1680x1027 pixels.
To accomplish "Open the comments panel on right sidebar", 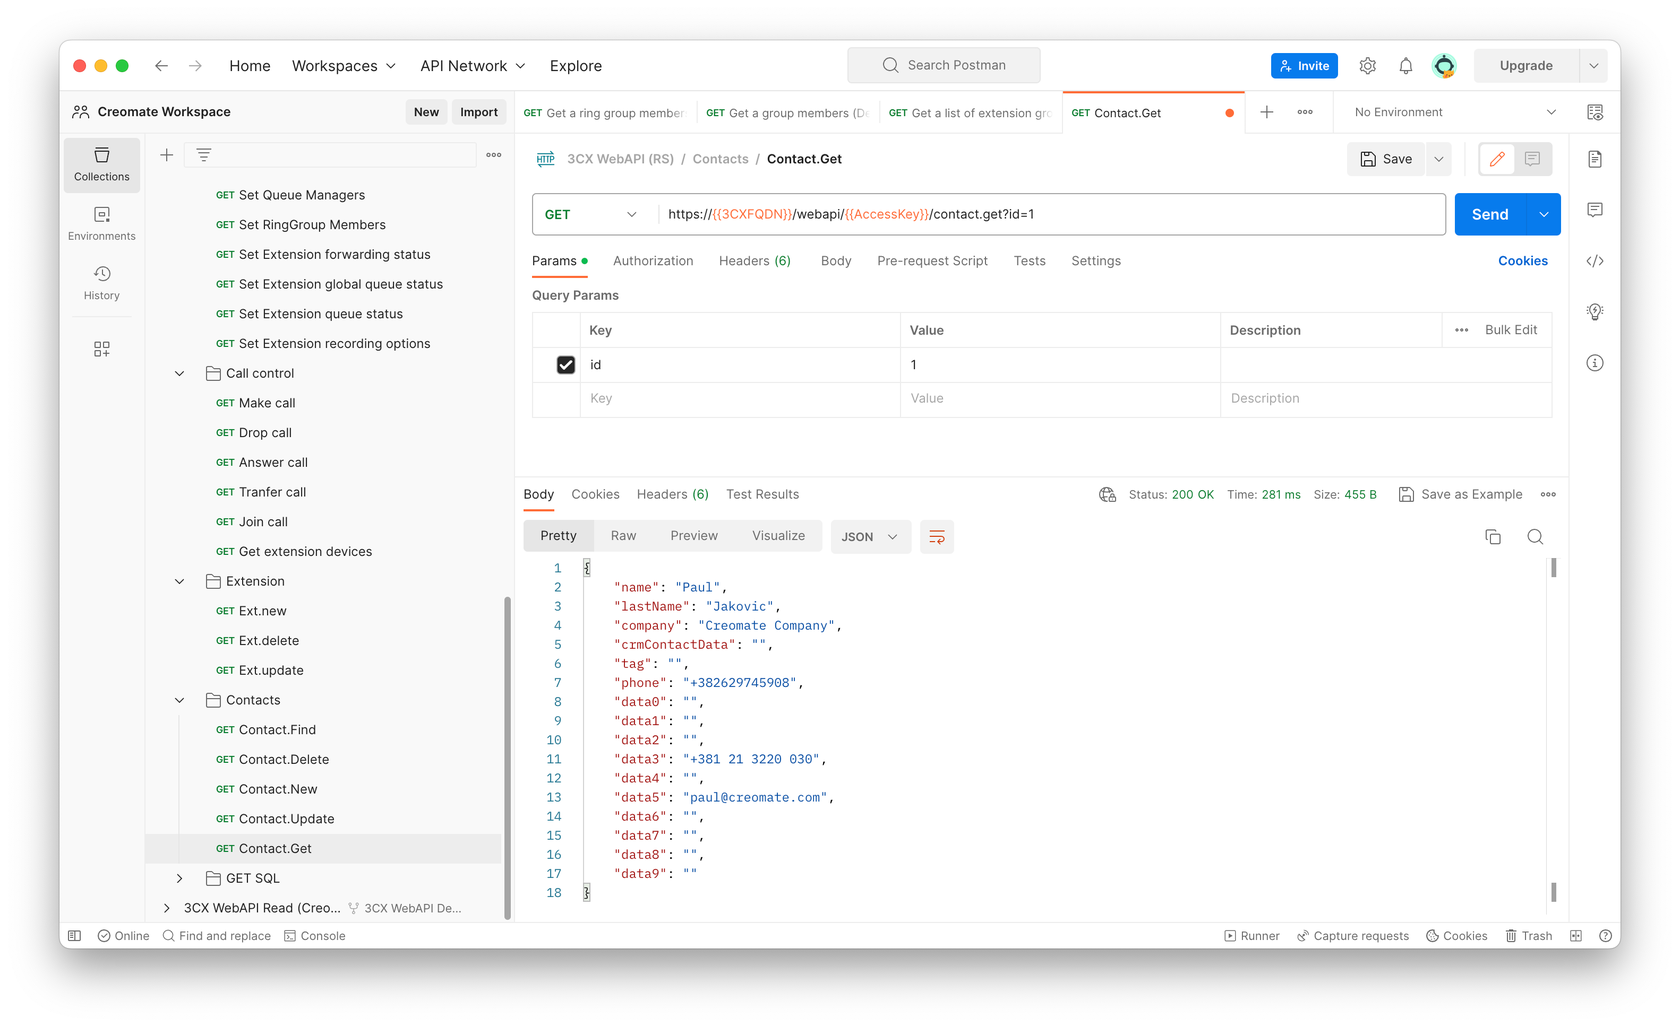I will [1595, 210].
